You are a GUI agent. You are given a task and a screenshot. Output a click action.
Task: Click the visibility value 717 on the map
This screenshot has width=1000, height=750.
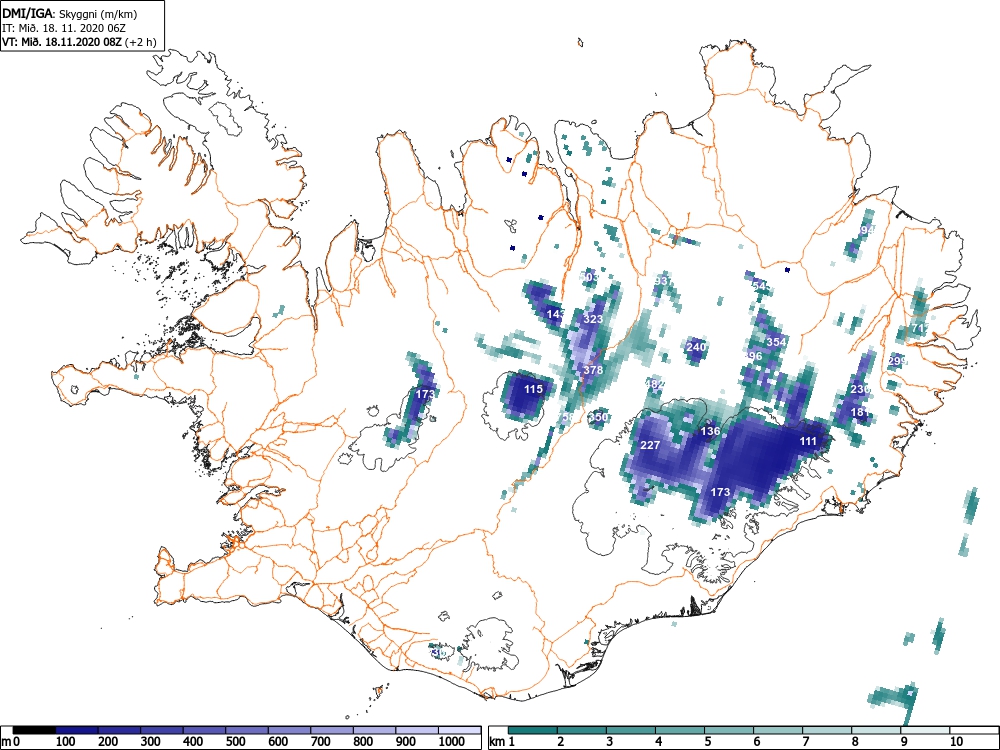click(x=921, y=328)
